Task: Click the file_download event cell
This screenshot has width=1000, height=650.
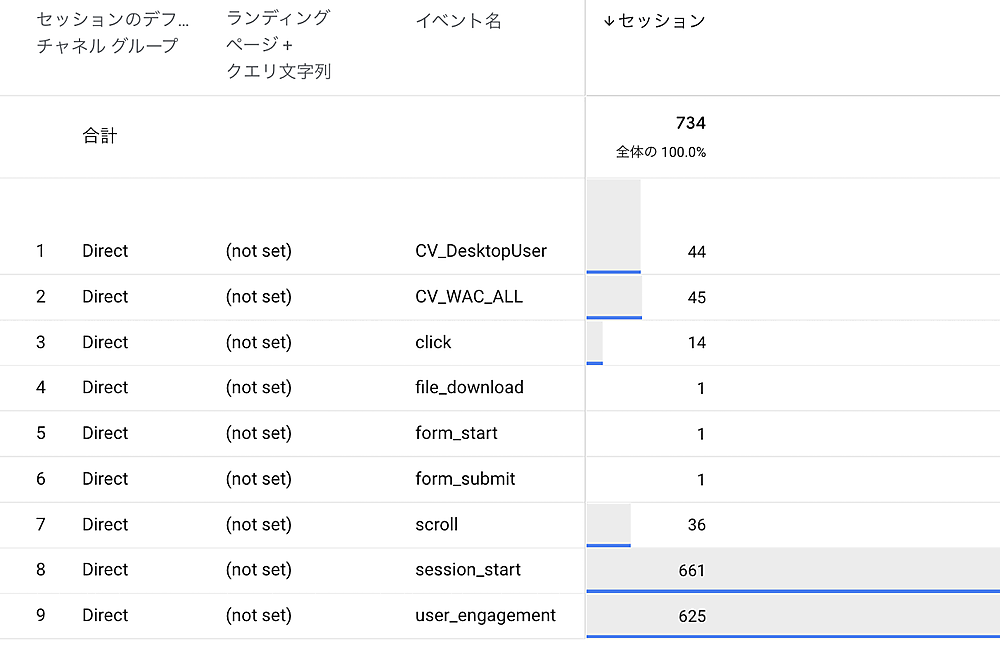Action: tap(469, 388)
